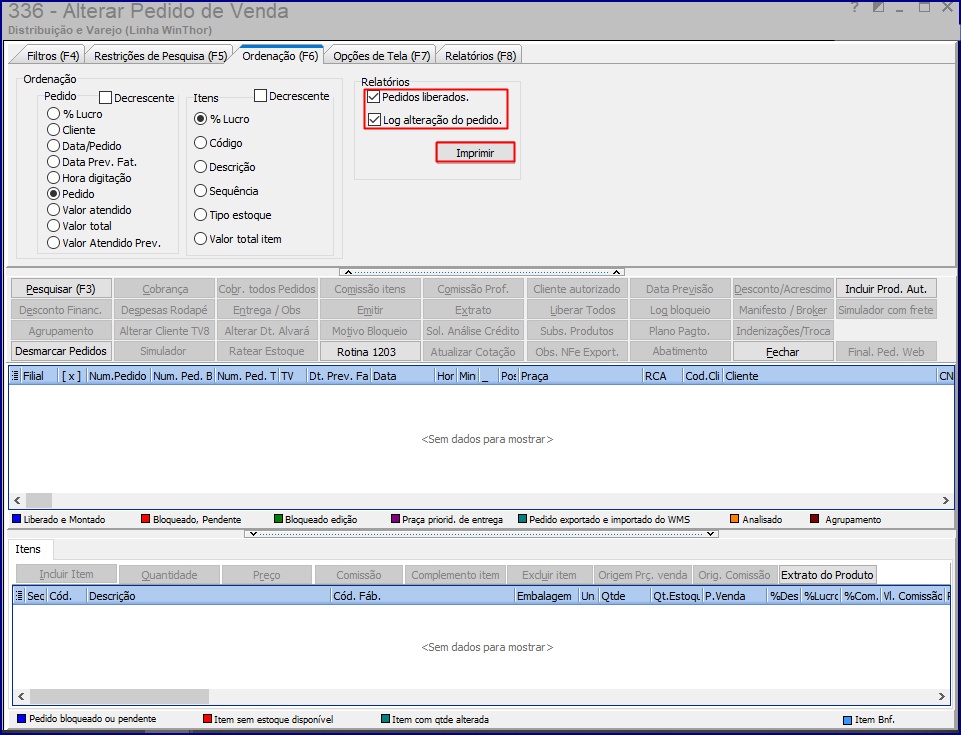This screenshot has width=961, height=735.
Task: Select Itens Descrição ordering radio
Action: tap(200, 167)
